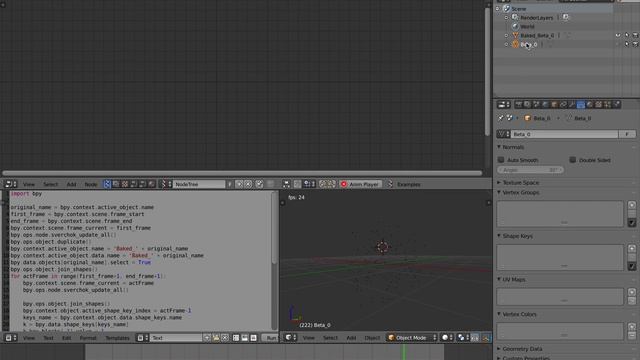Open the Add menu in node editor
The width and height of the screenshot is (640, 360).
tap(71, 184)
